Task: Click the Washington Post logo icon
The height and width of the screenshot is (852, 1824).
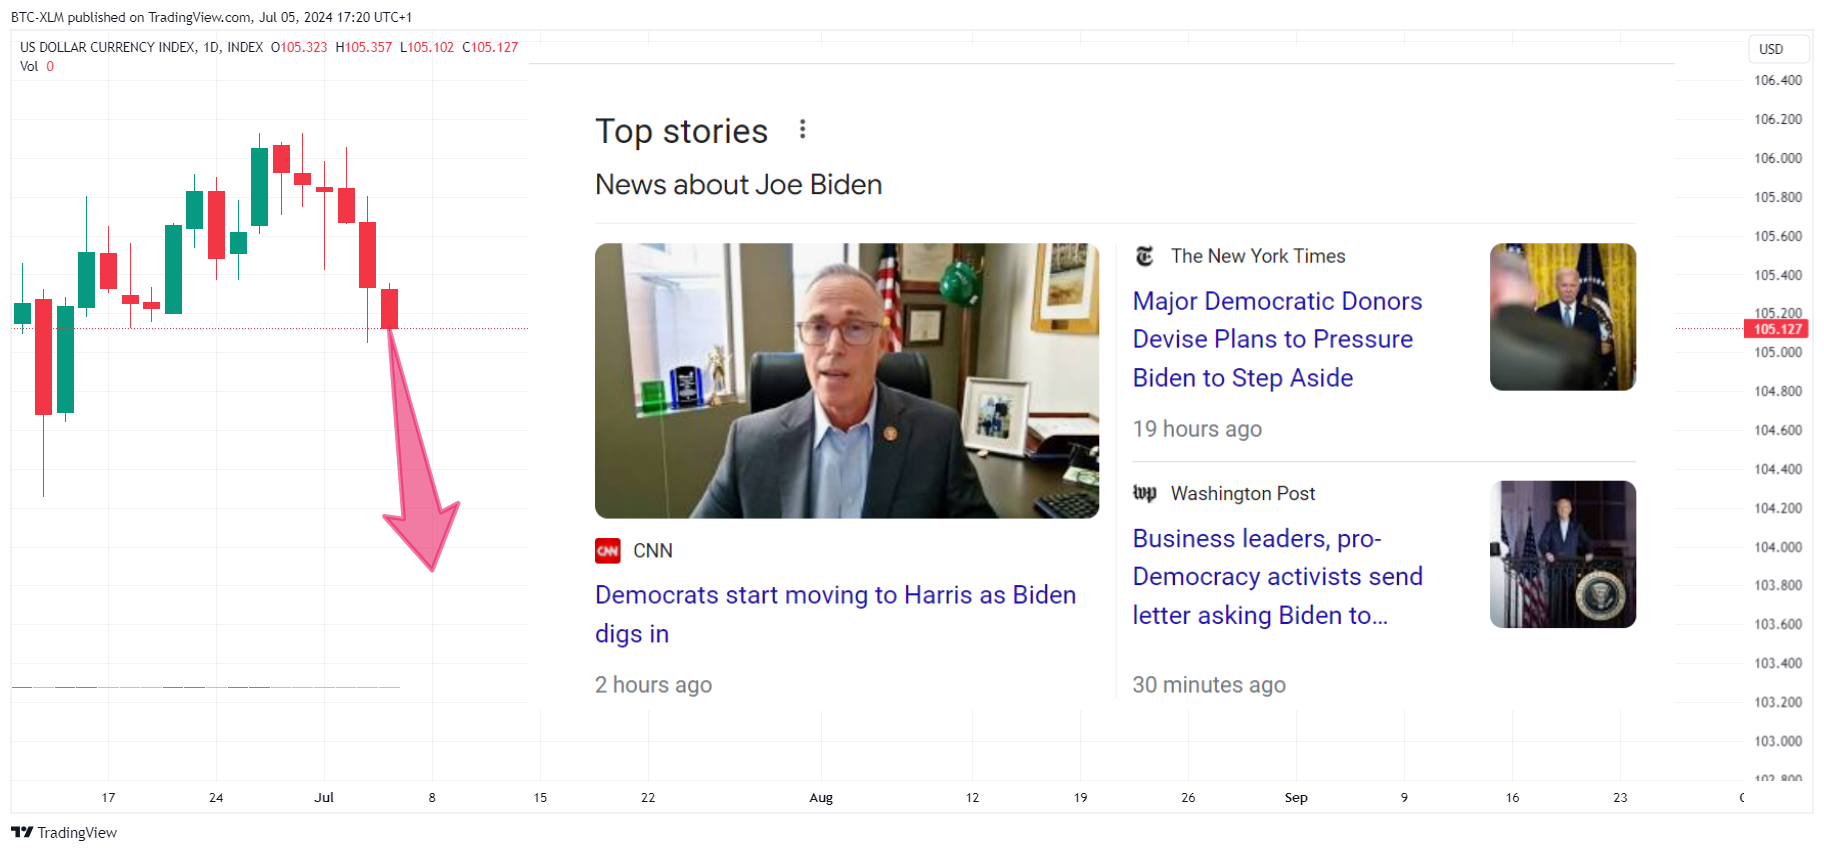Action: click(1145, 493)
